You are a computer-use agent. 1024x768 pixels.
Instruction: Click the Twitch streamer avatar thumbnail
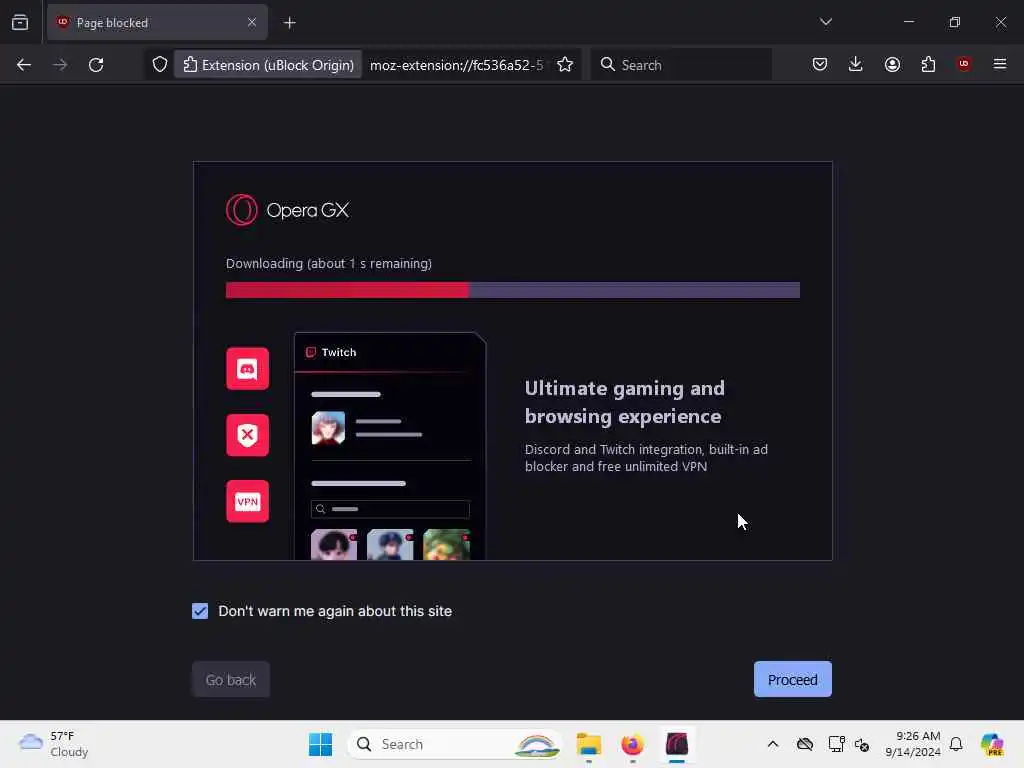point(328,428)
